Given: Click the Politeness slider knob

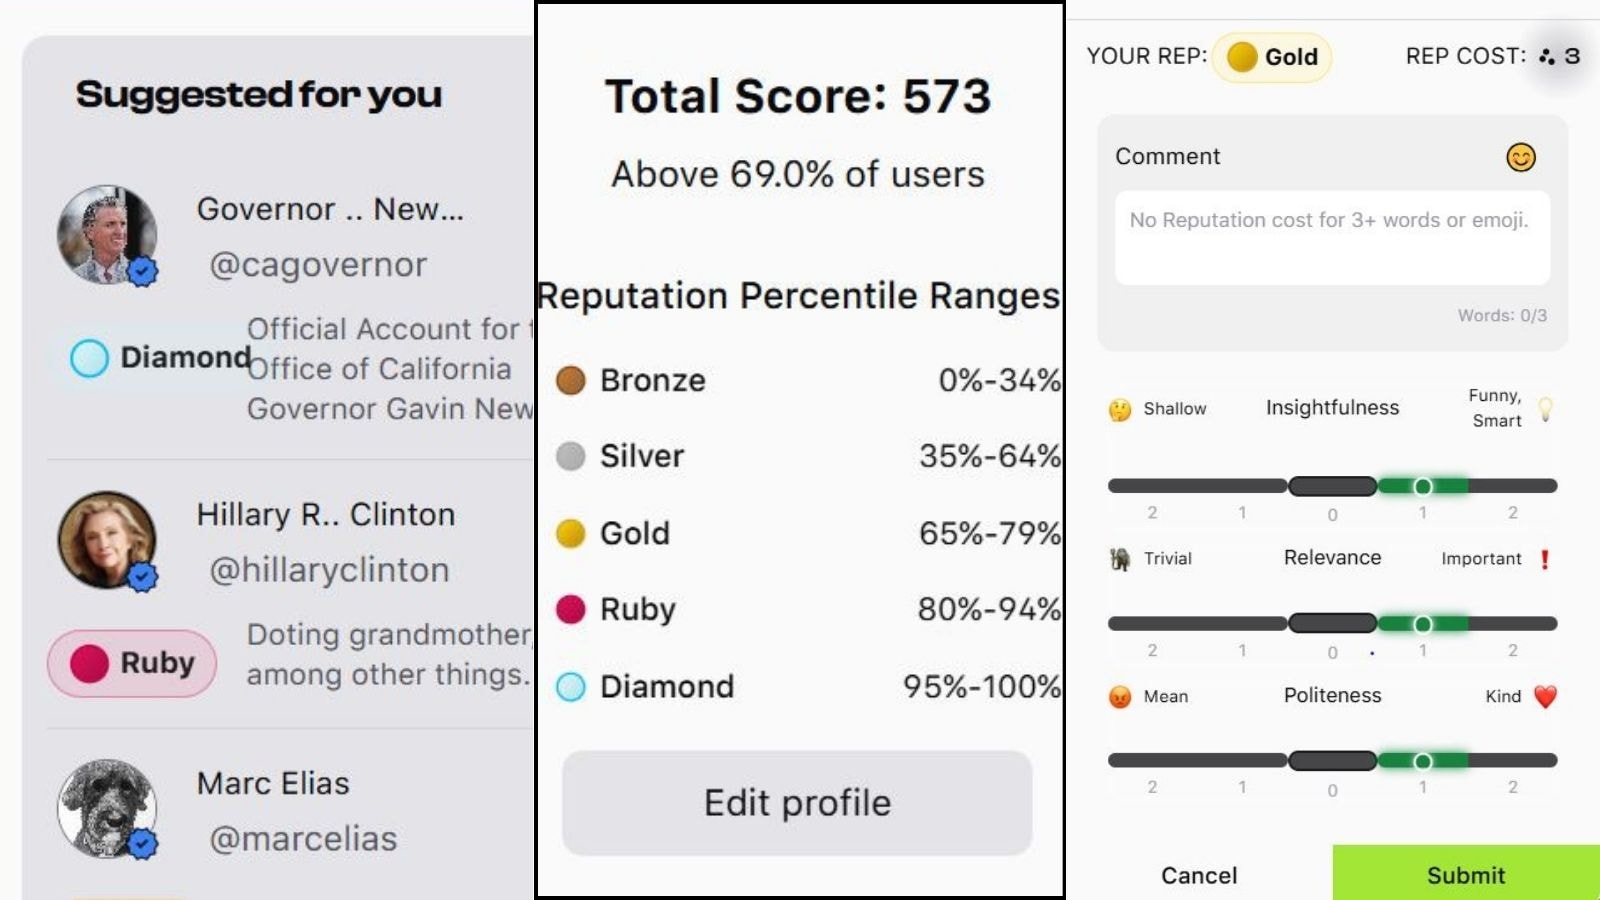Looking at the screenshot, I should tap(1422, 761).
